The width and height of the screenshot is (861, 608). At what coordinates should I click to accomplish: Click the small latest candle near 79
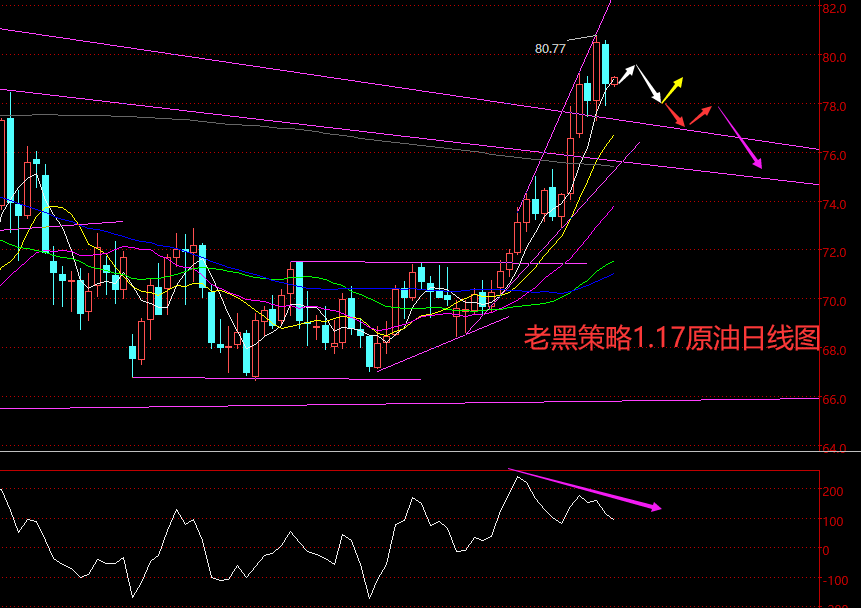[614, 81]
